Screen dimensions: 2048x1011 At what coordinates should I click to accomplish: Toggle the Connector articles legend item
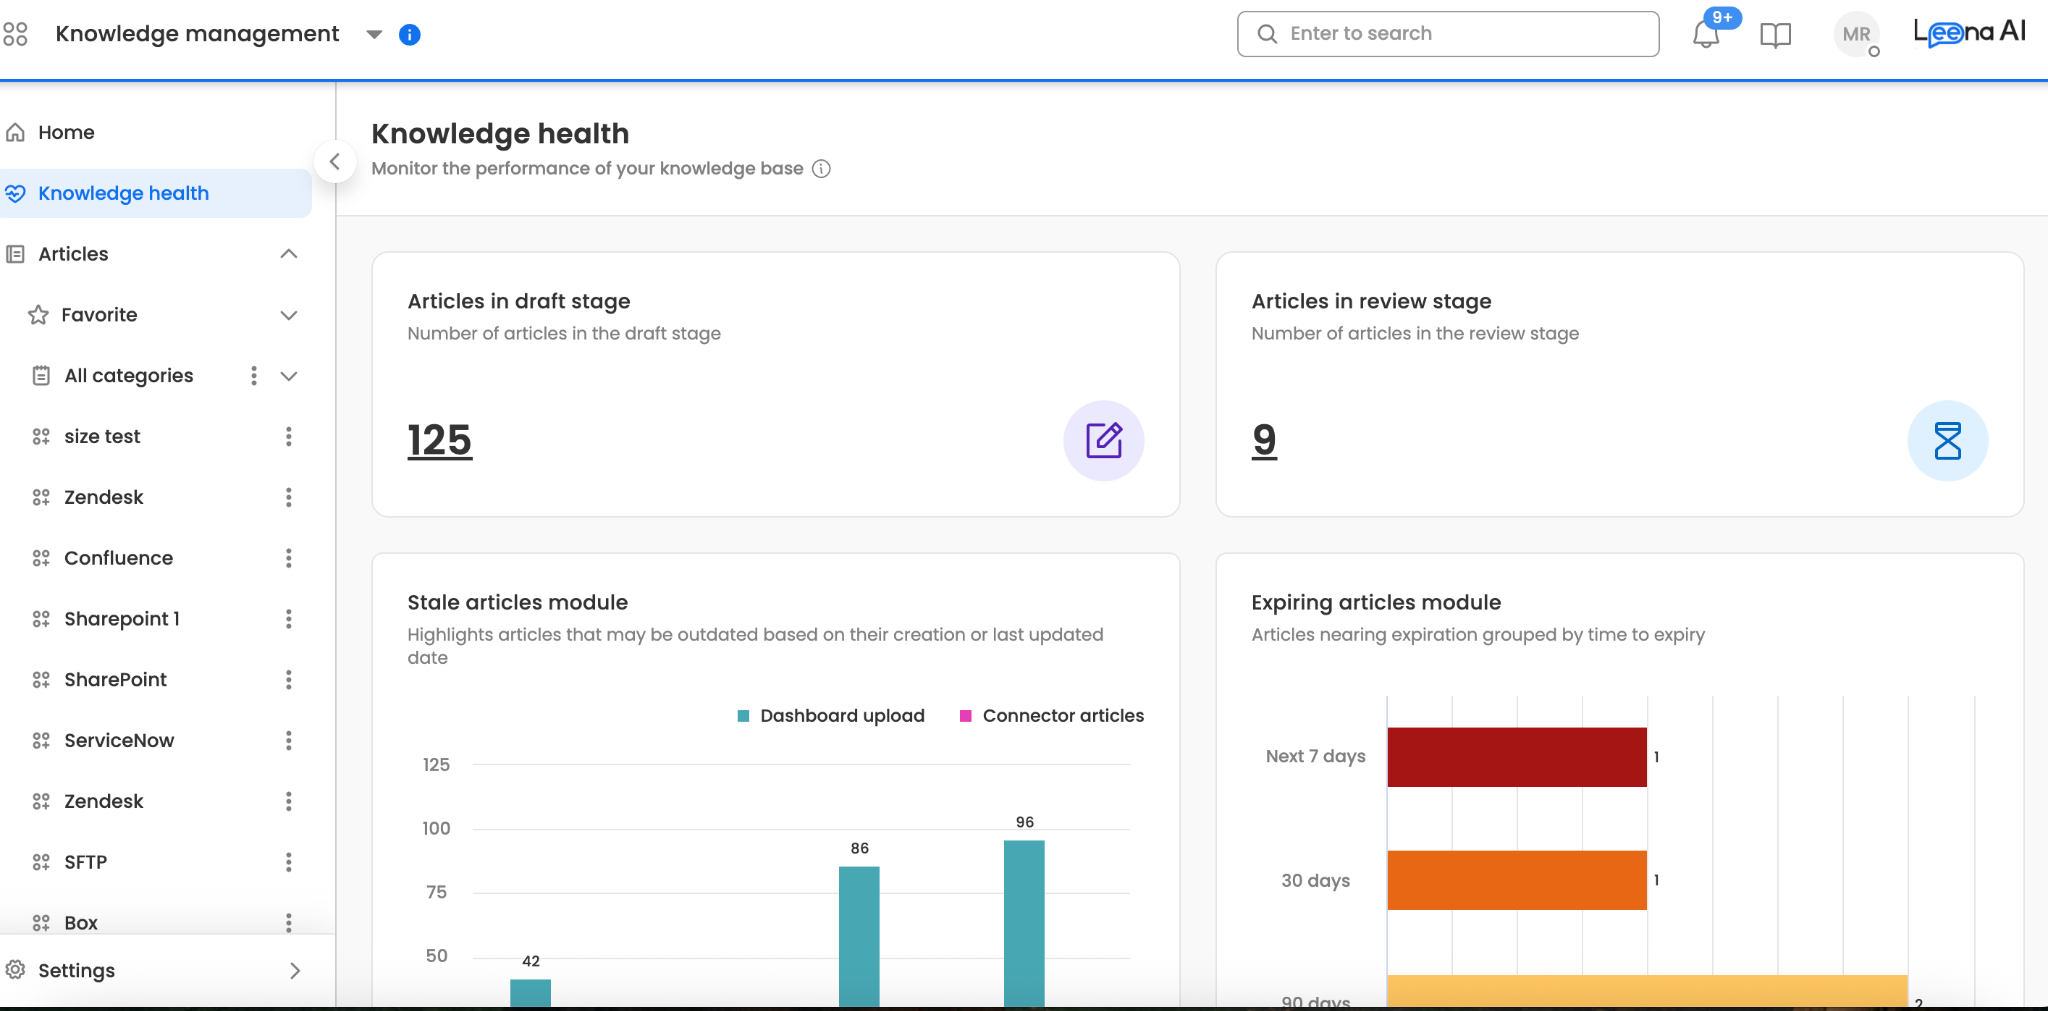pos(1052,716)
